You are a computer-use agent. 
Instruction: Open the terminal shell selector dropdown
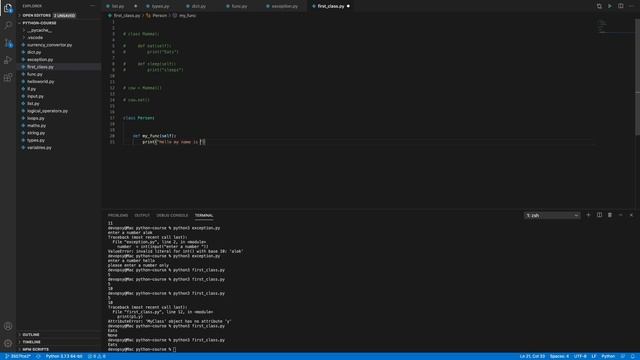click(552, 215)
